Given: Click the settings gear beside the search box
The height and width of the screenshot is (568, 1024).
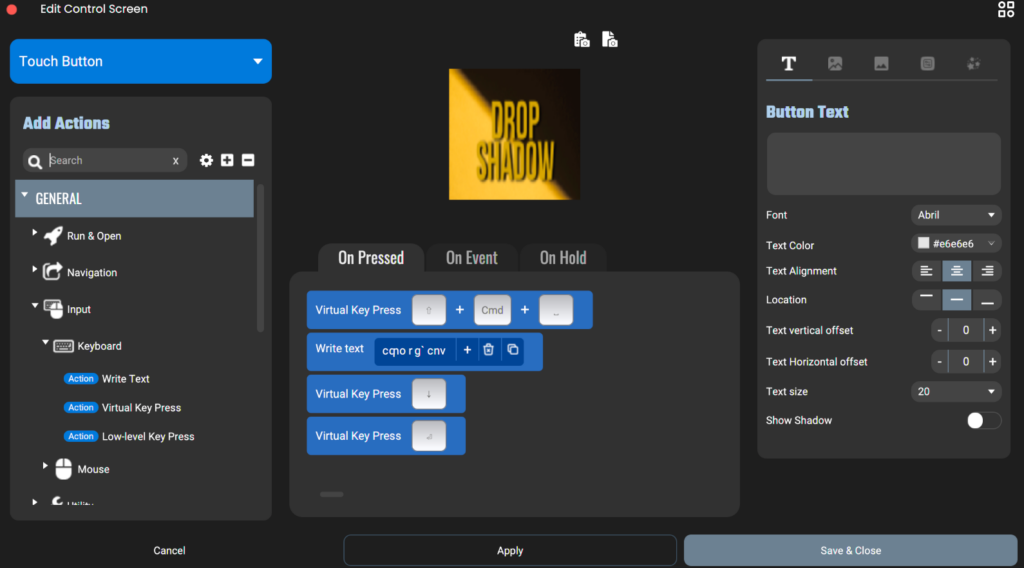Looking at the screenshot, I should click(x=206, y=161).
